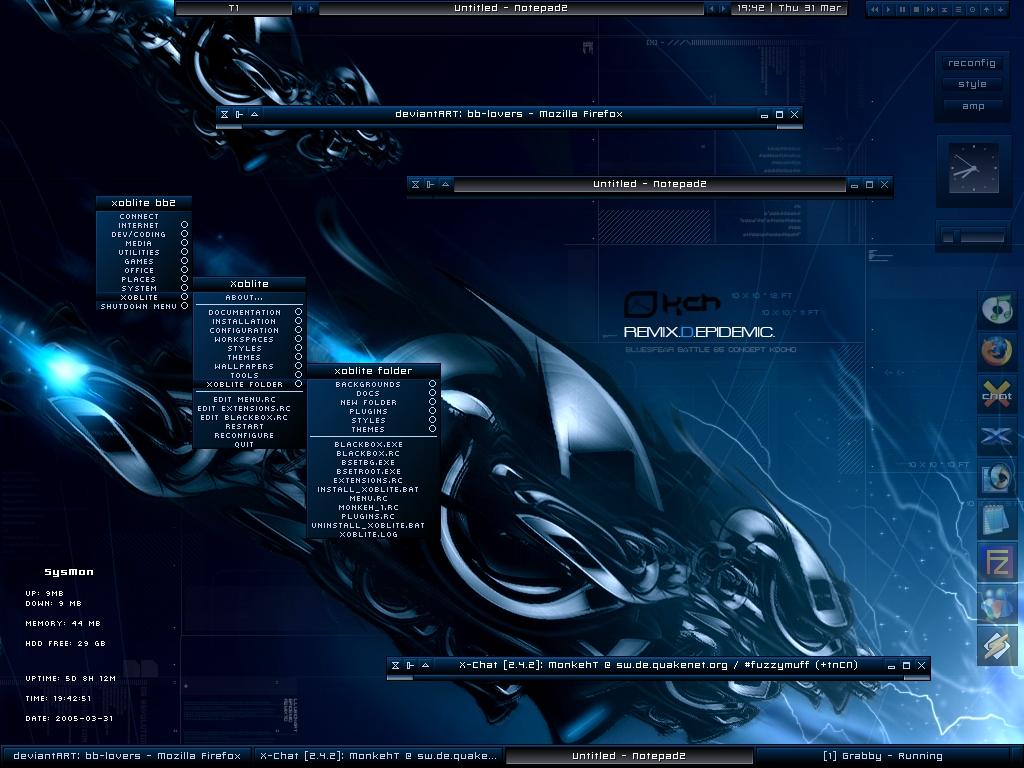Click the hourglass icon on Firefox titlebar
The width and height of the screenshot is (1024, 768).
[225, 114]
